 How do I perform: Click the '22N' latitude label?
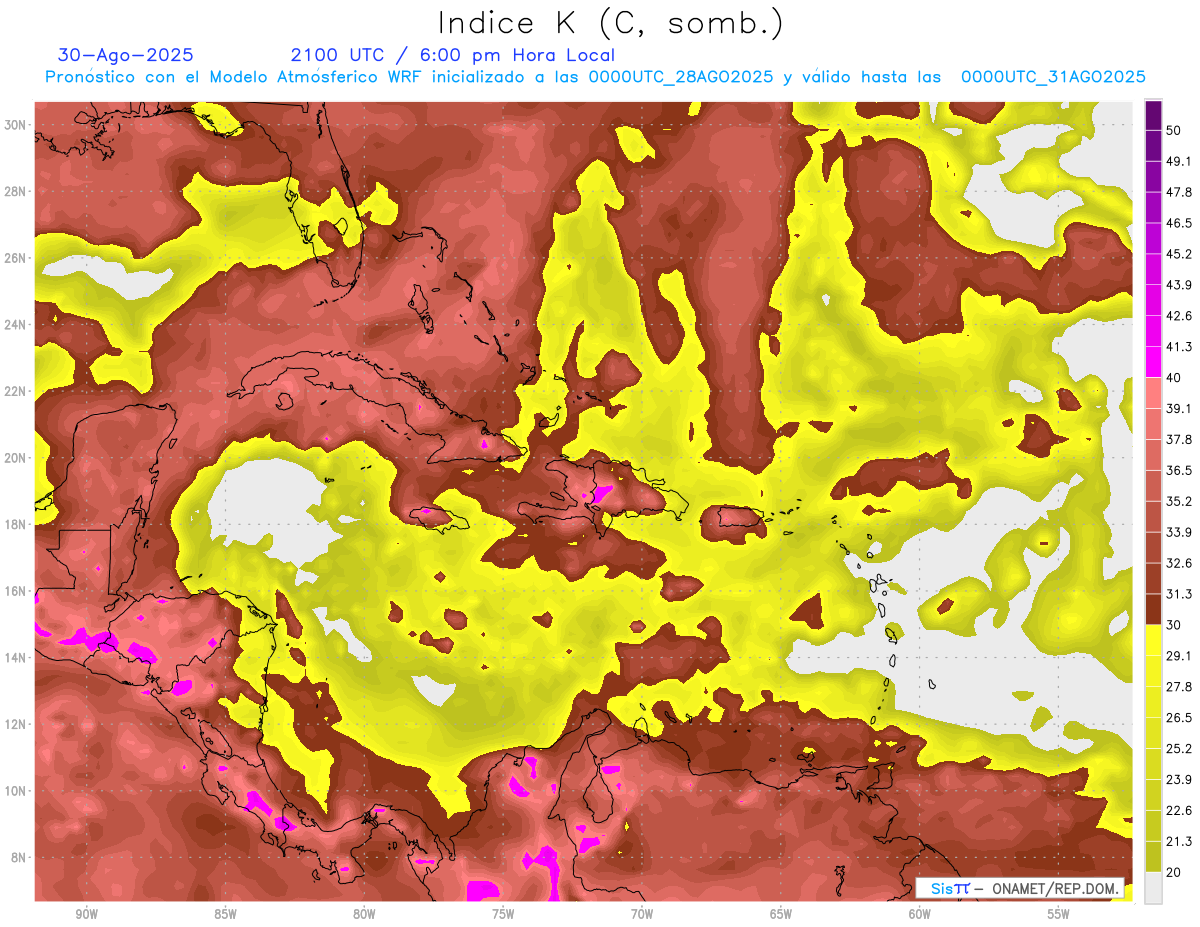17,391
